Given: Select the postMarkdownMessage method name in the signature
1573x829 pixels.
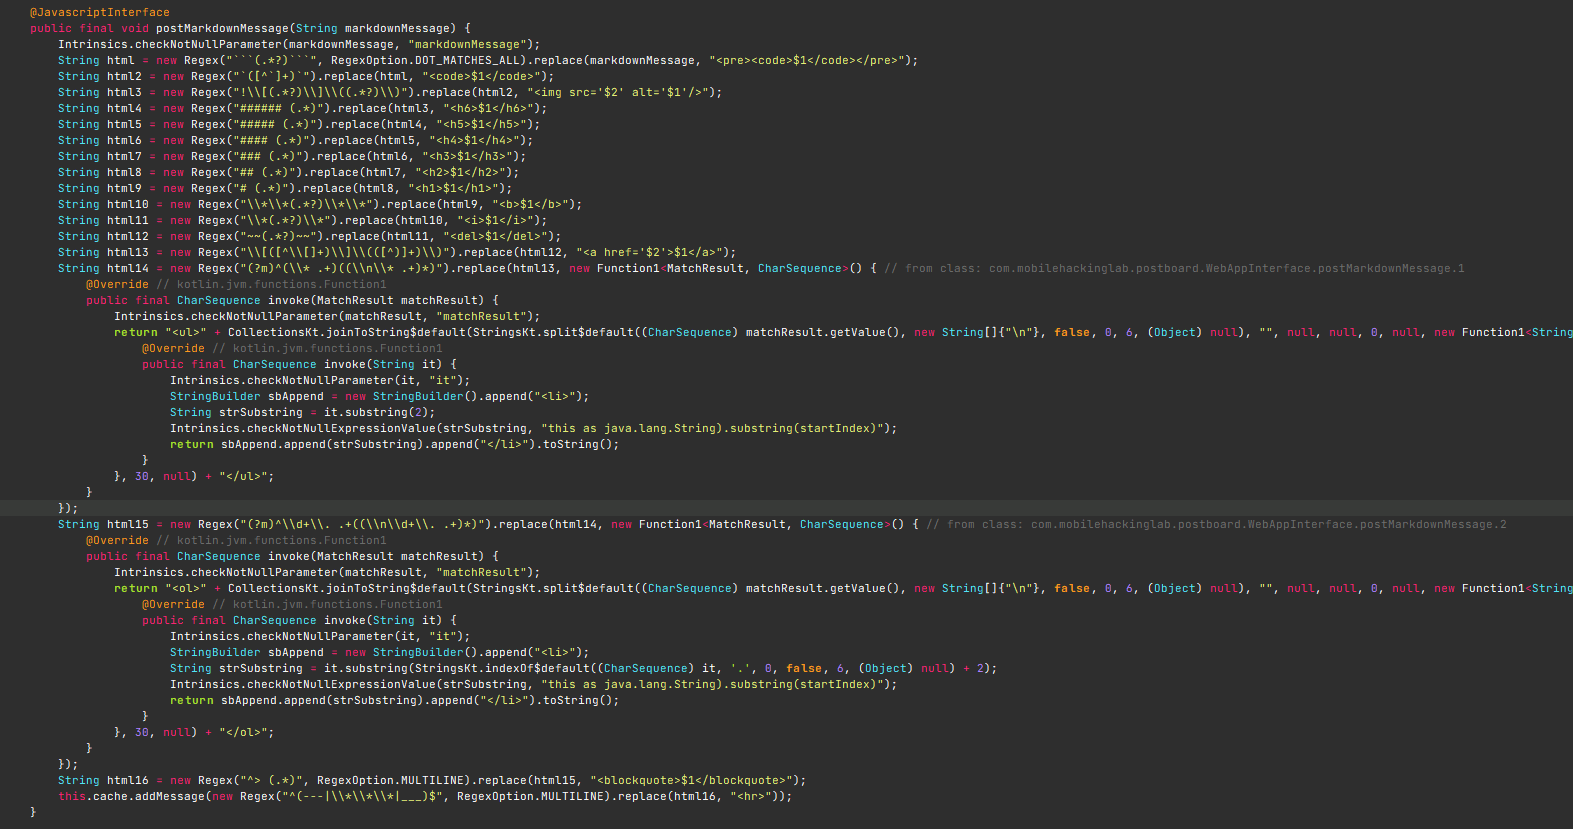Looking at the screenshot, I should click(222, 28).
